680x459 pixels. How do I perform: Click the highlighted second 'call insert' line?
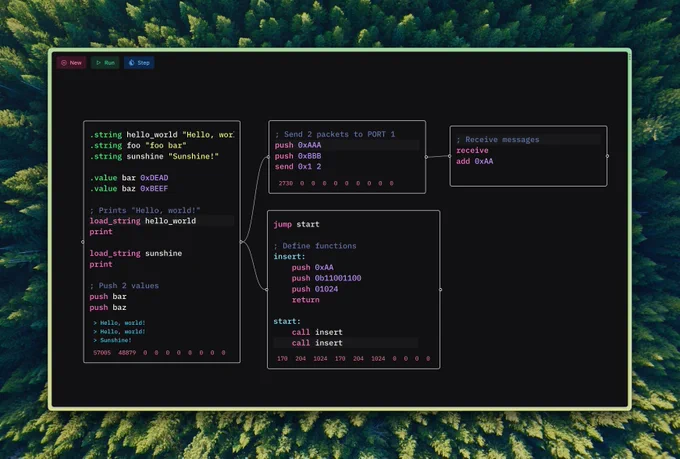tap(346, 343)
